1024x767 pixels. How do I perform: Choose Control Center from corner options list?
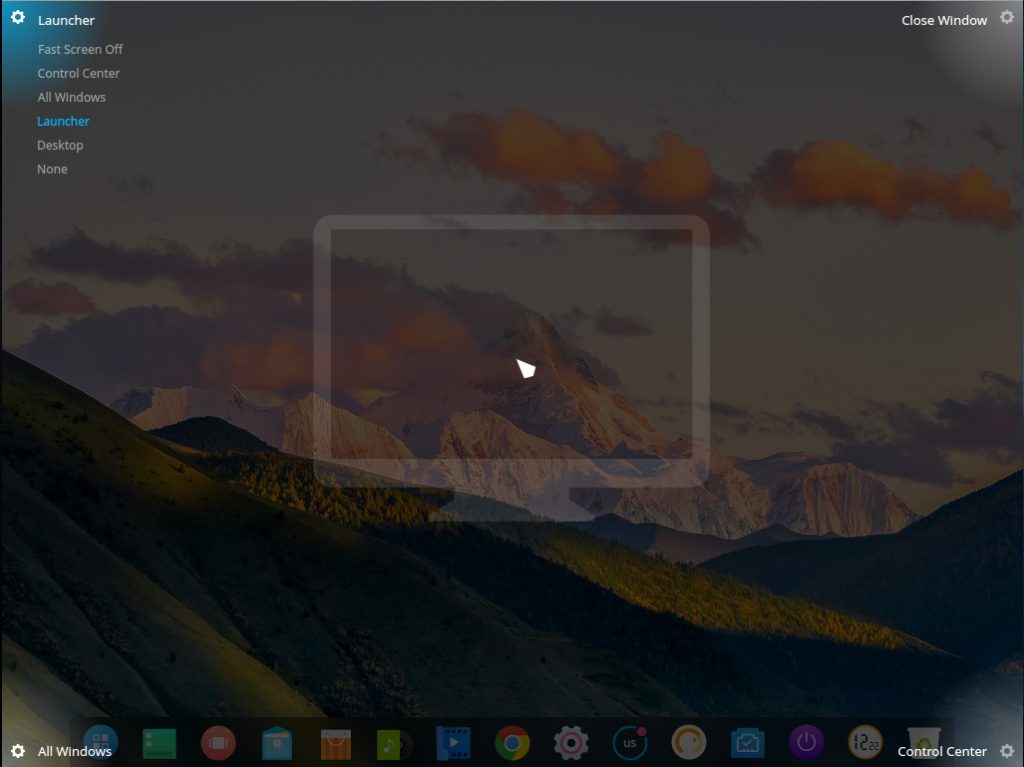[78, 73]
